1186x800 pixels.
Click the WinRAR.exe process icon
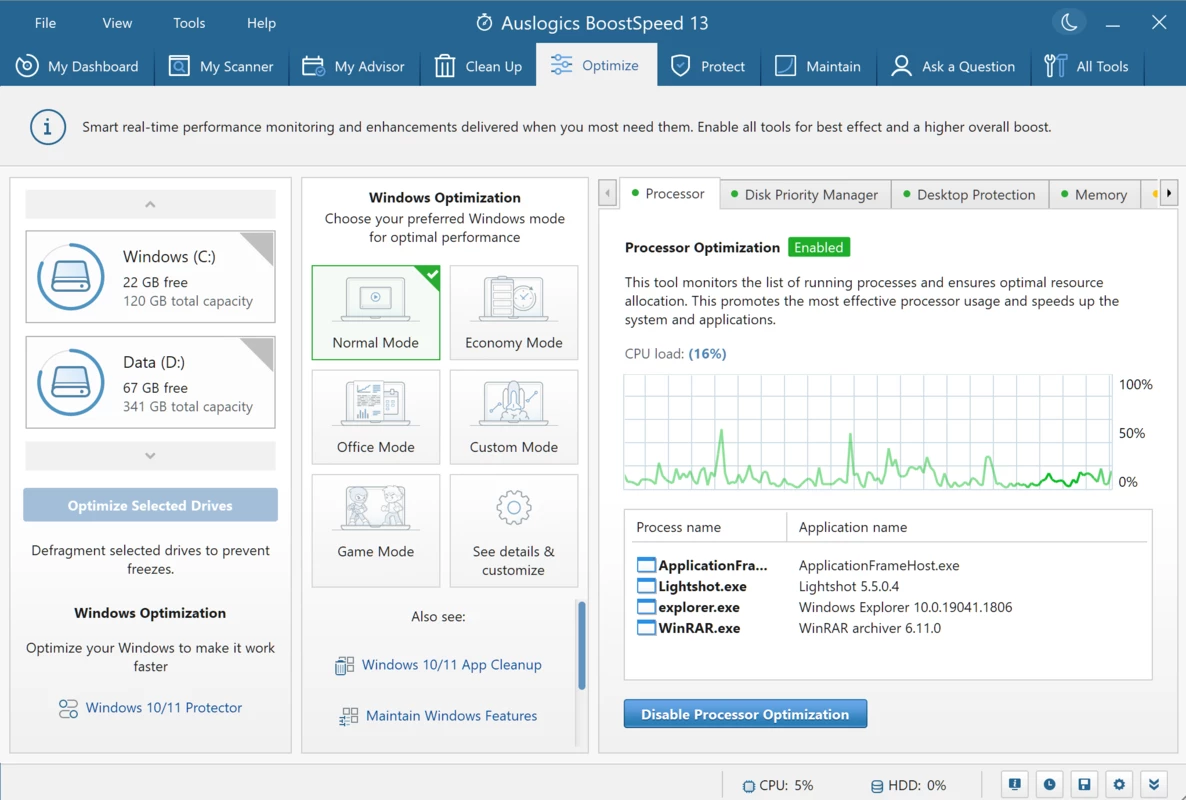646,628
